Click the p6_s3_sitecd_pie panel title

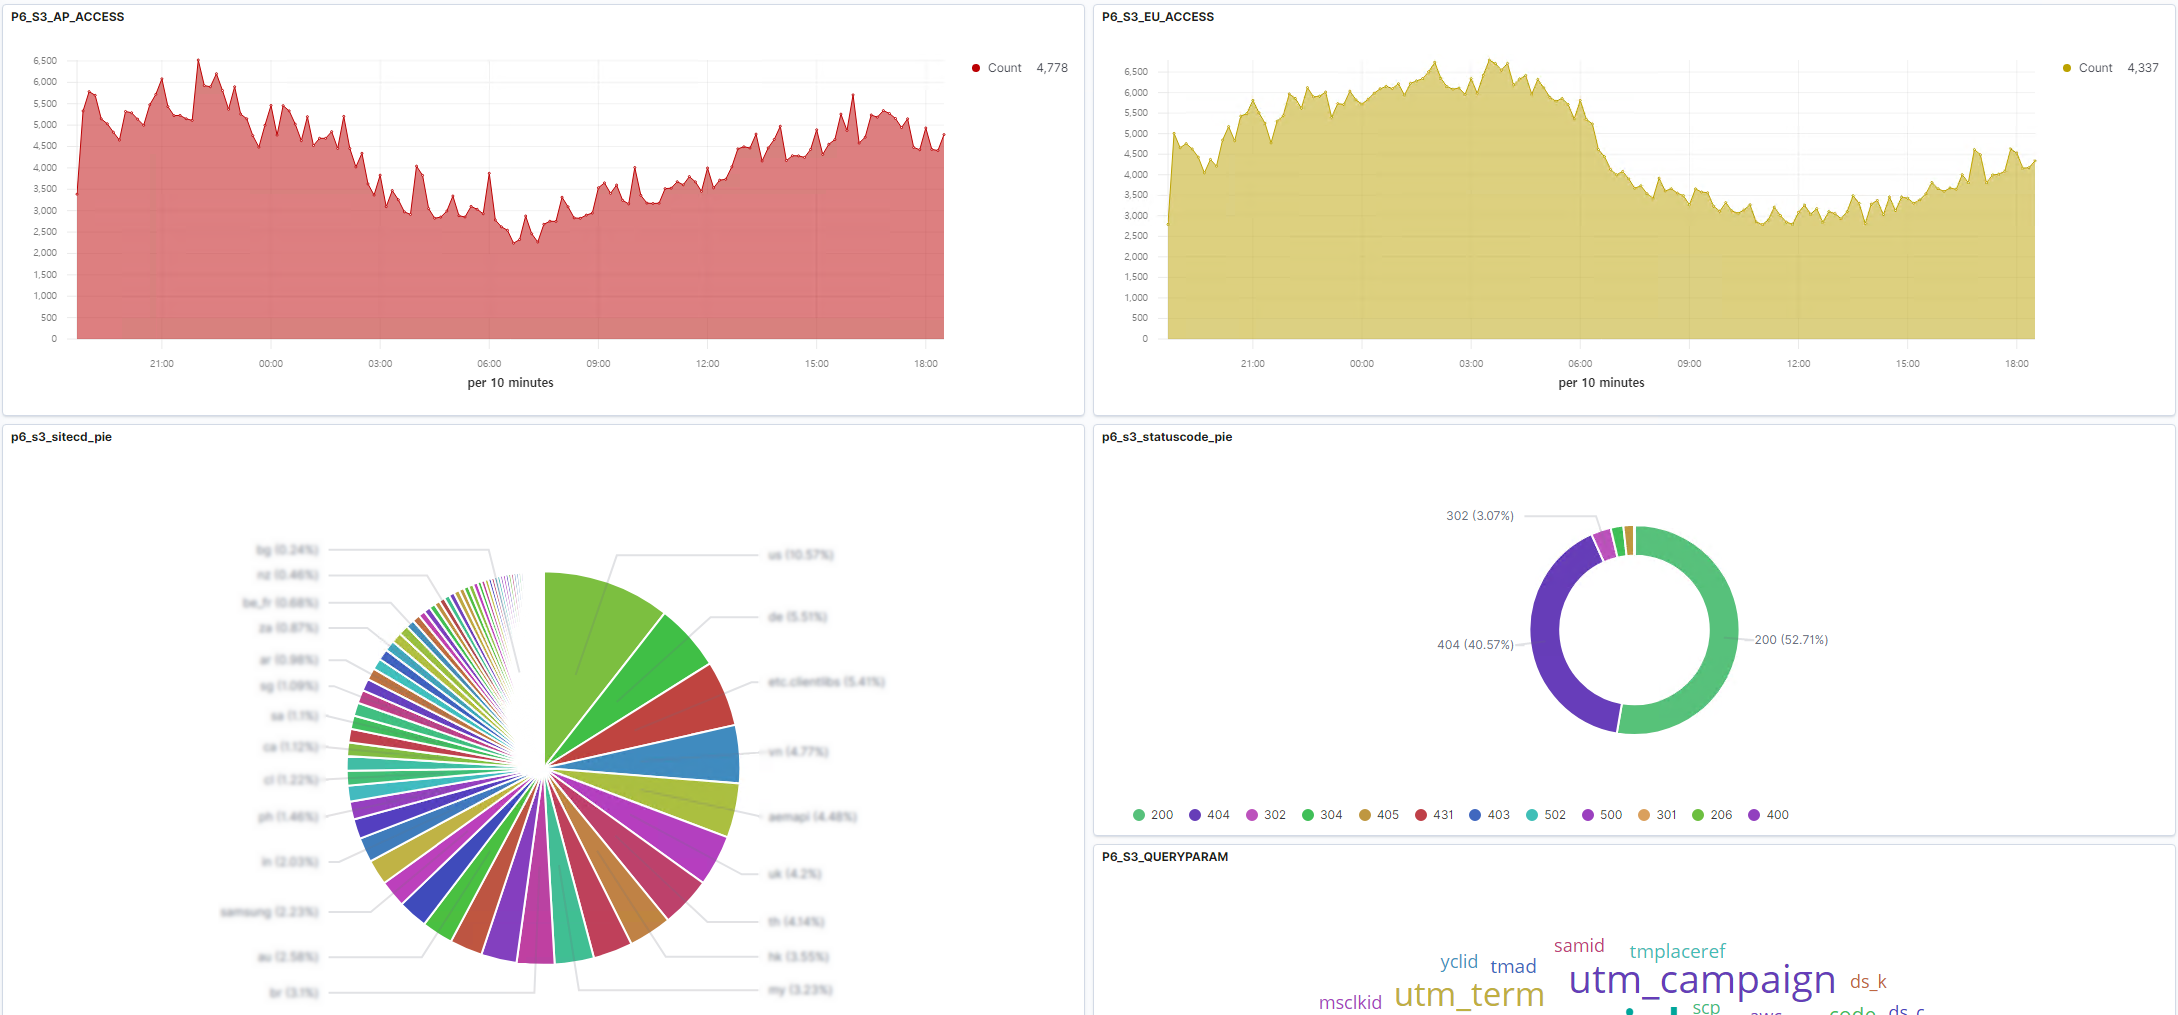click(61, 437)
